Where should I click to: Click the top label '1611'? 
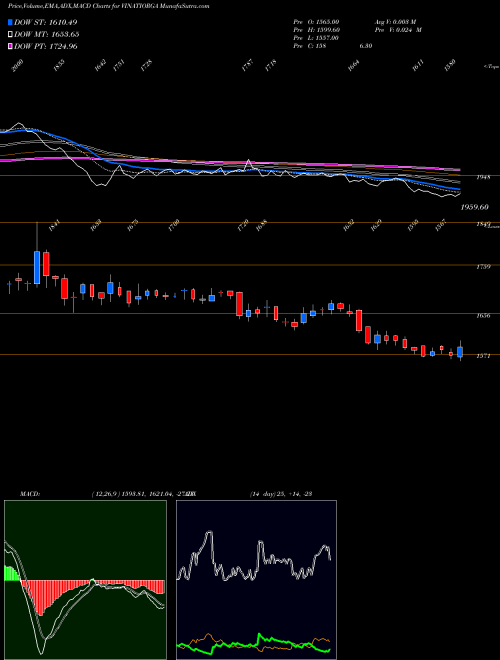(418, 66)
